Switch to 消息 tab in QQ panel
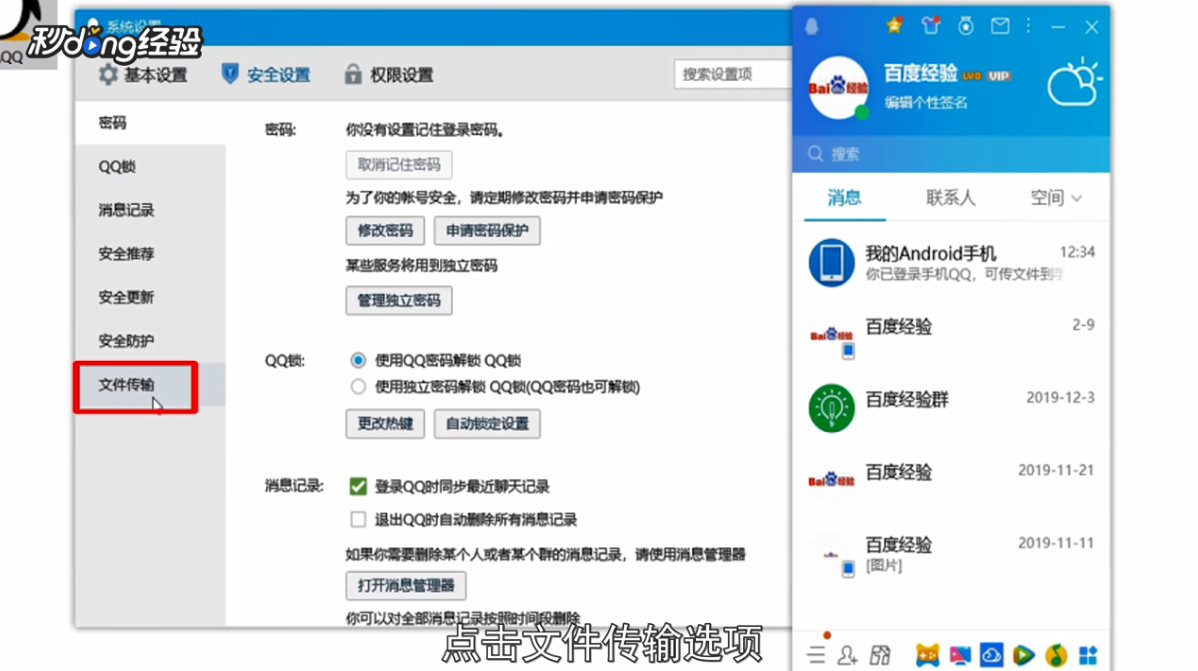 click(x=844, y=198)
